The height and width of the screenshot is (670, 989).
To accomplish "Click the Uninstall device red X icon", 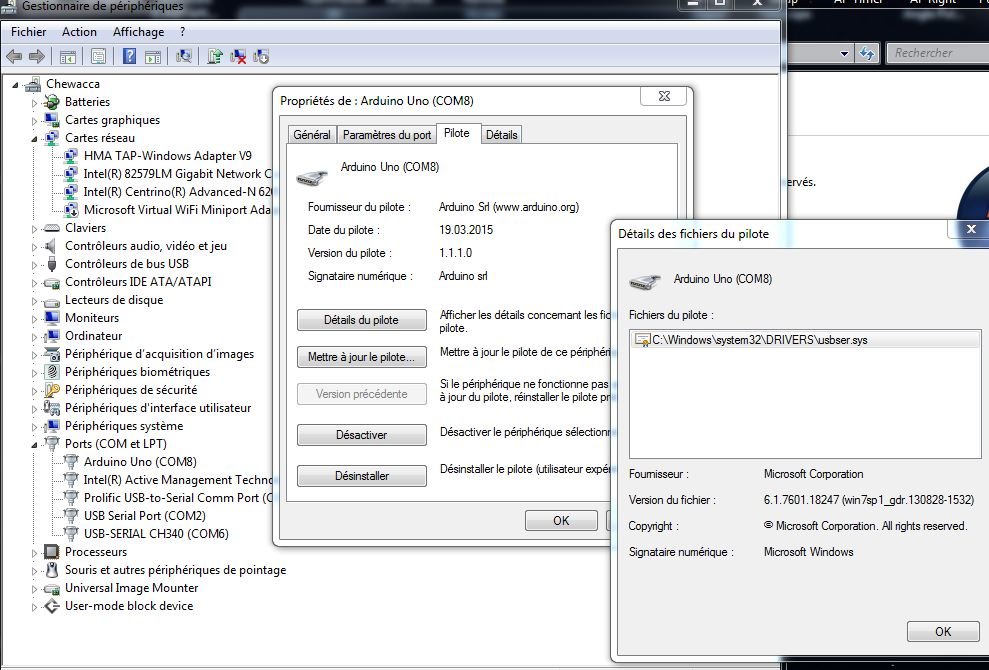I will pyautogui.click(x=238, y=57).
